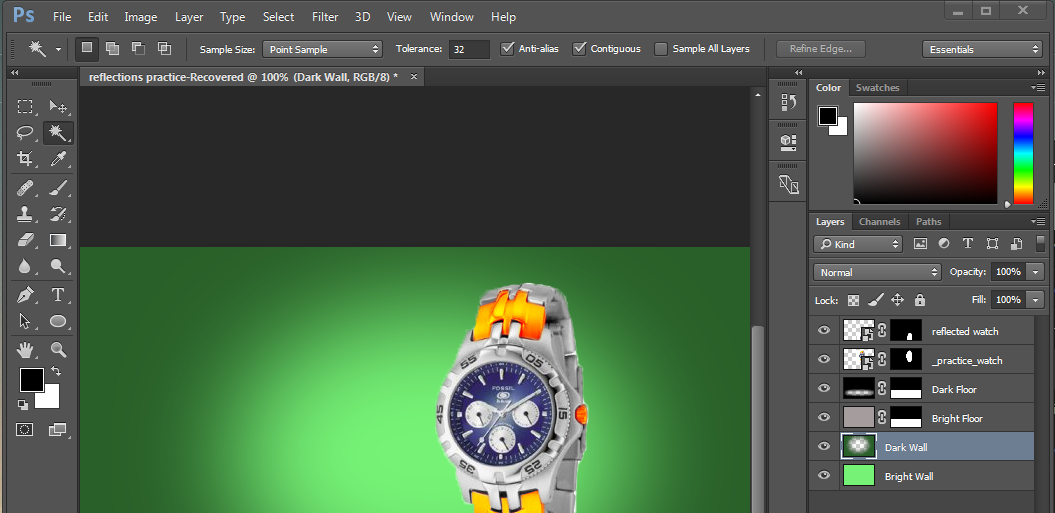This screenshot has width=1055, height=513.
Task: Toggle Quick Mask mode
Action: coord(25,429)
